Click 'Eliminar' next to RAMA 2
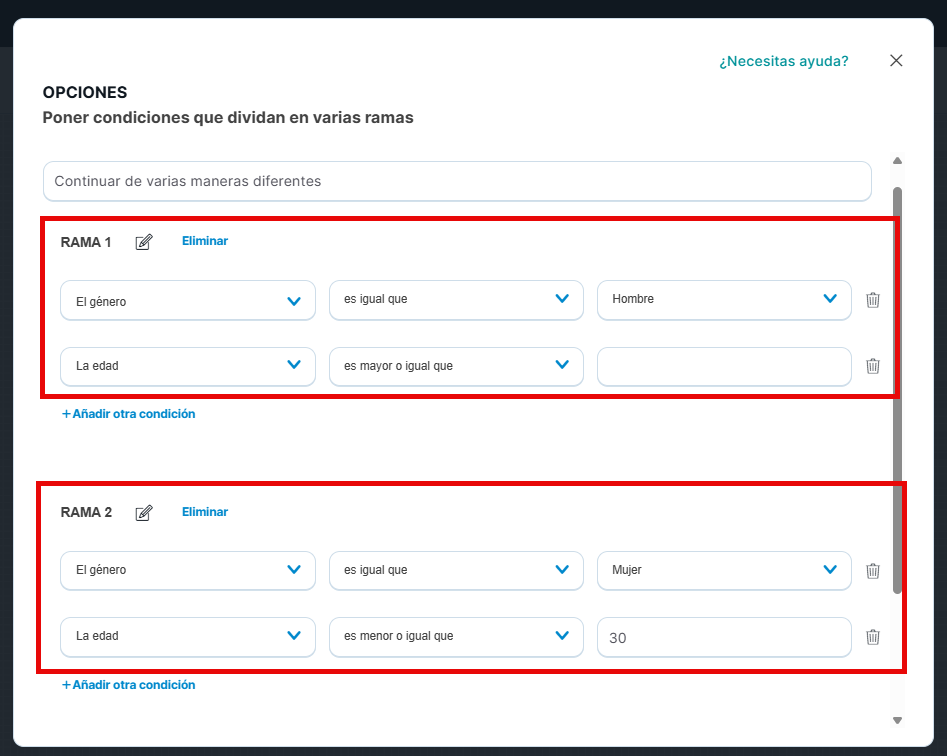The height and width of the screenshot is (756, 947). 205,512
